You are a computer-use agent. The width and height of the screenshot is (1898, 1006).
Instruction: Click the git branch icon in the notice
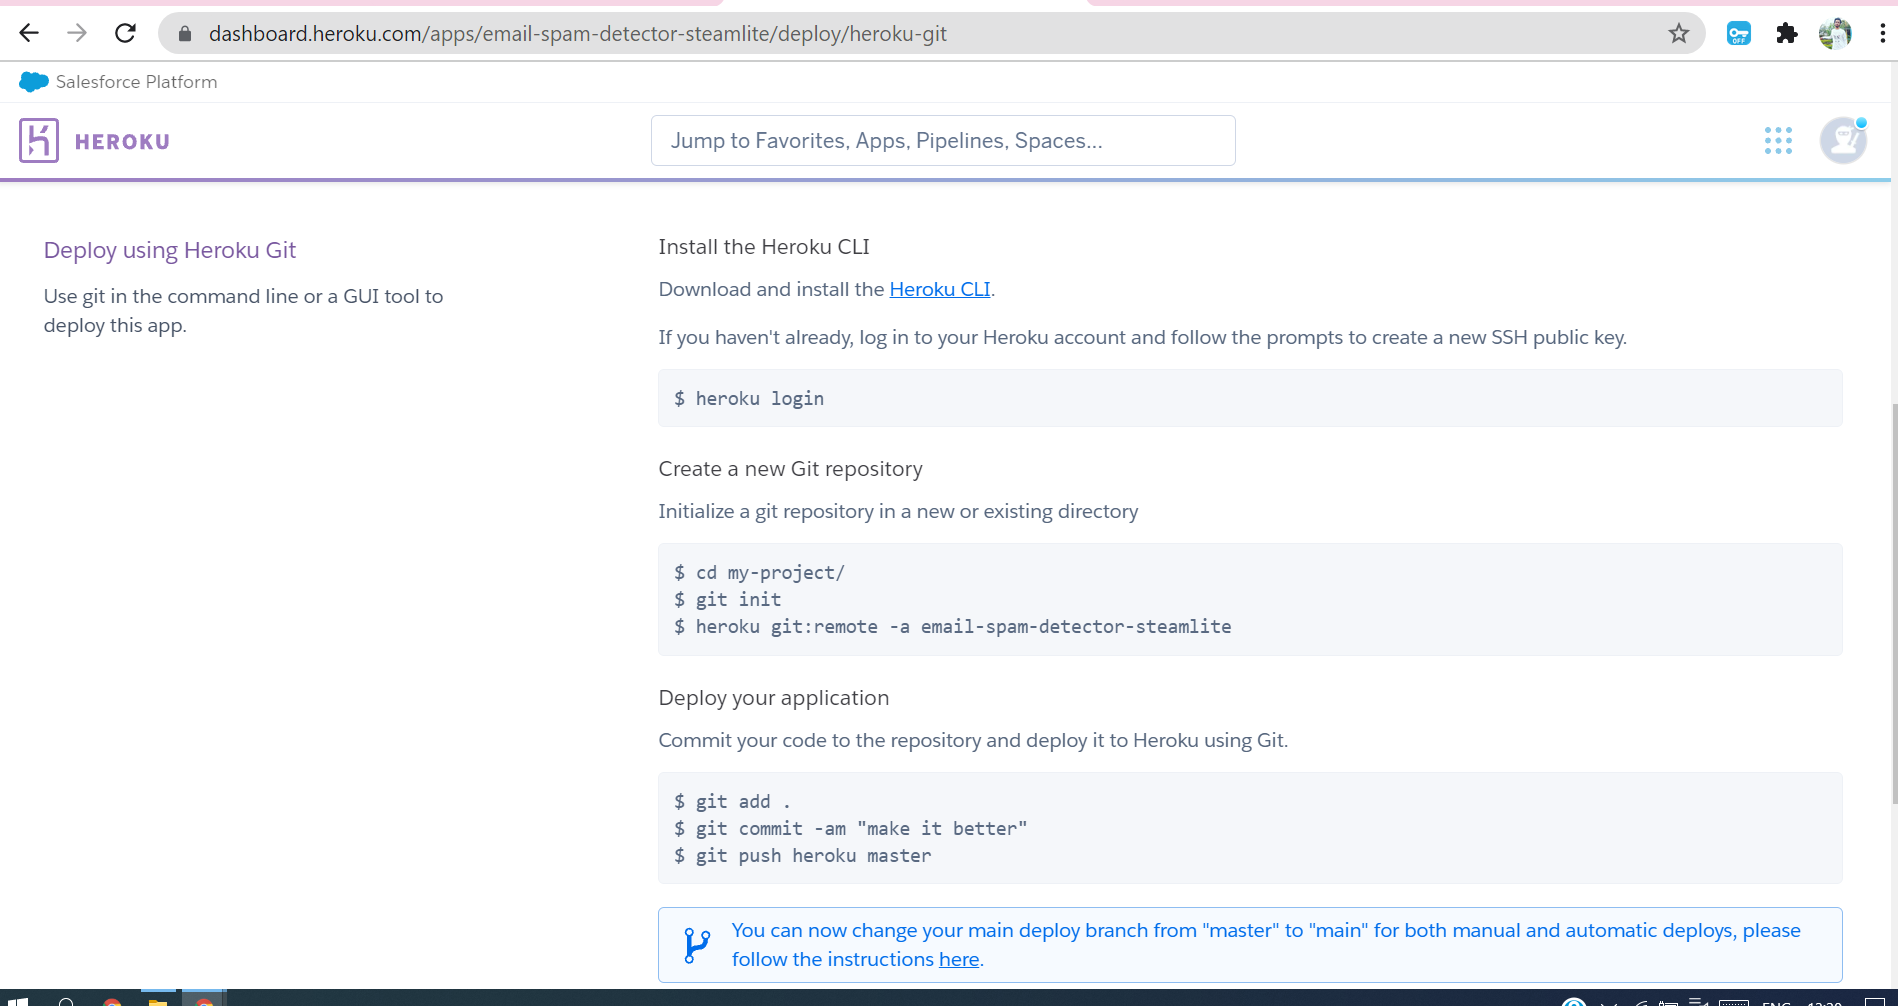click(x=696, y=943)
